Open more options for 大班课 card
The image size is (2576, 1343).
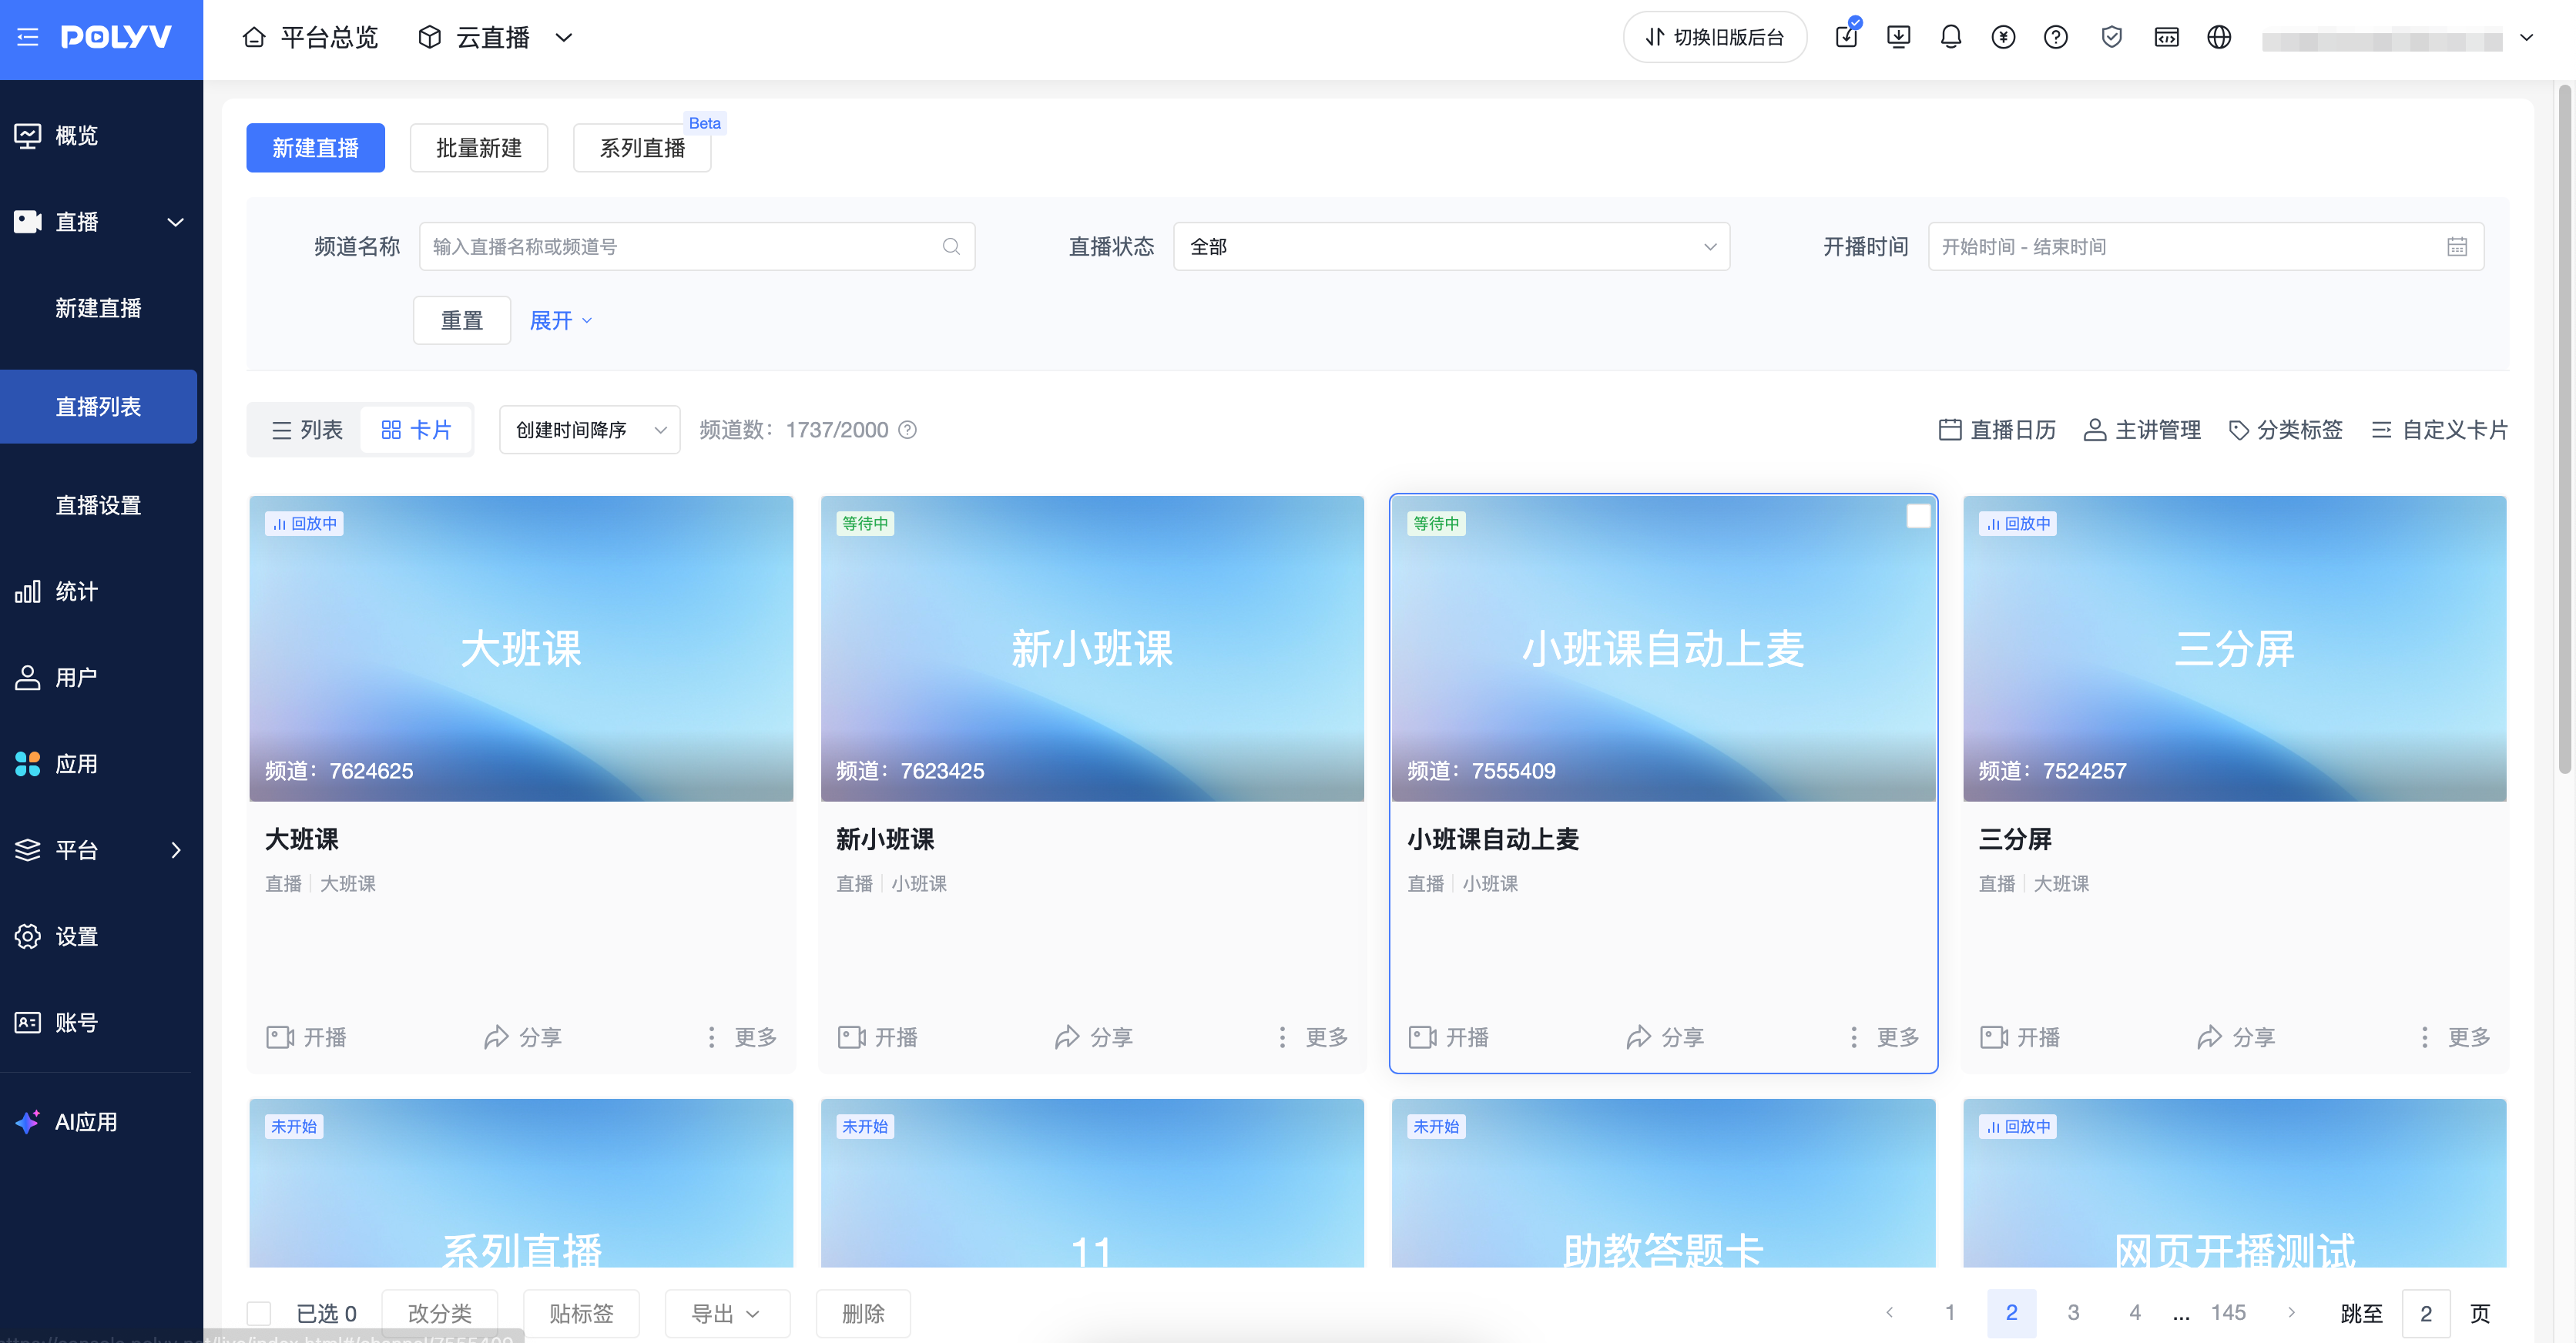click(742, 1037)
